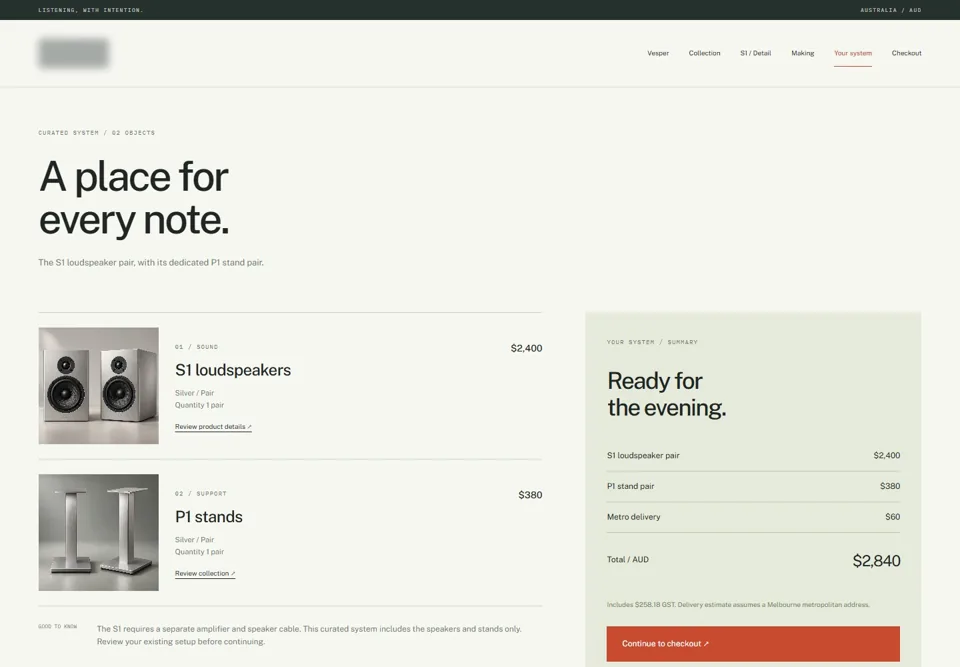The width and height of the screenshot is (960, 667).
Task: Open the S1 / Detail nav item
Action: [x=756, y=53]
